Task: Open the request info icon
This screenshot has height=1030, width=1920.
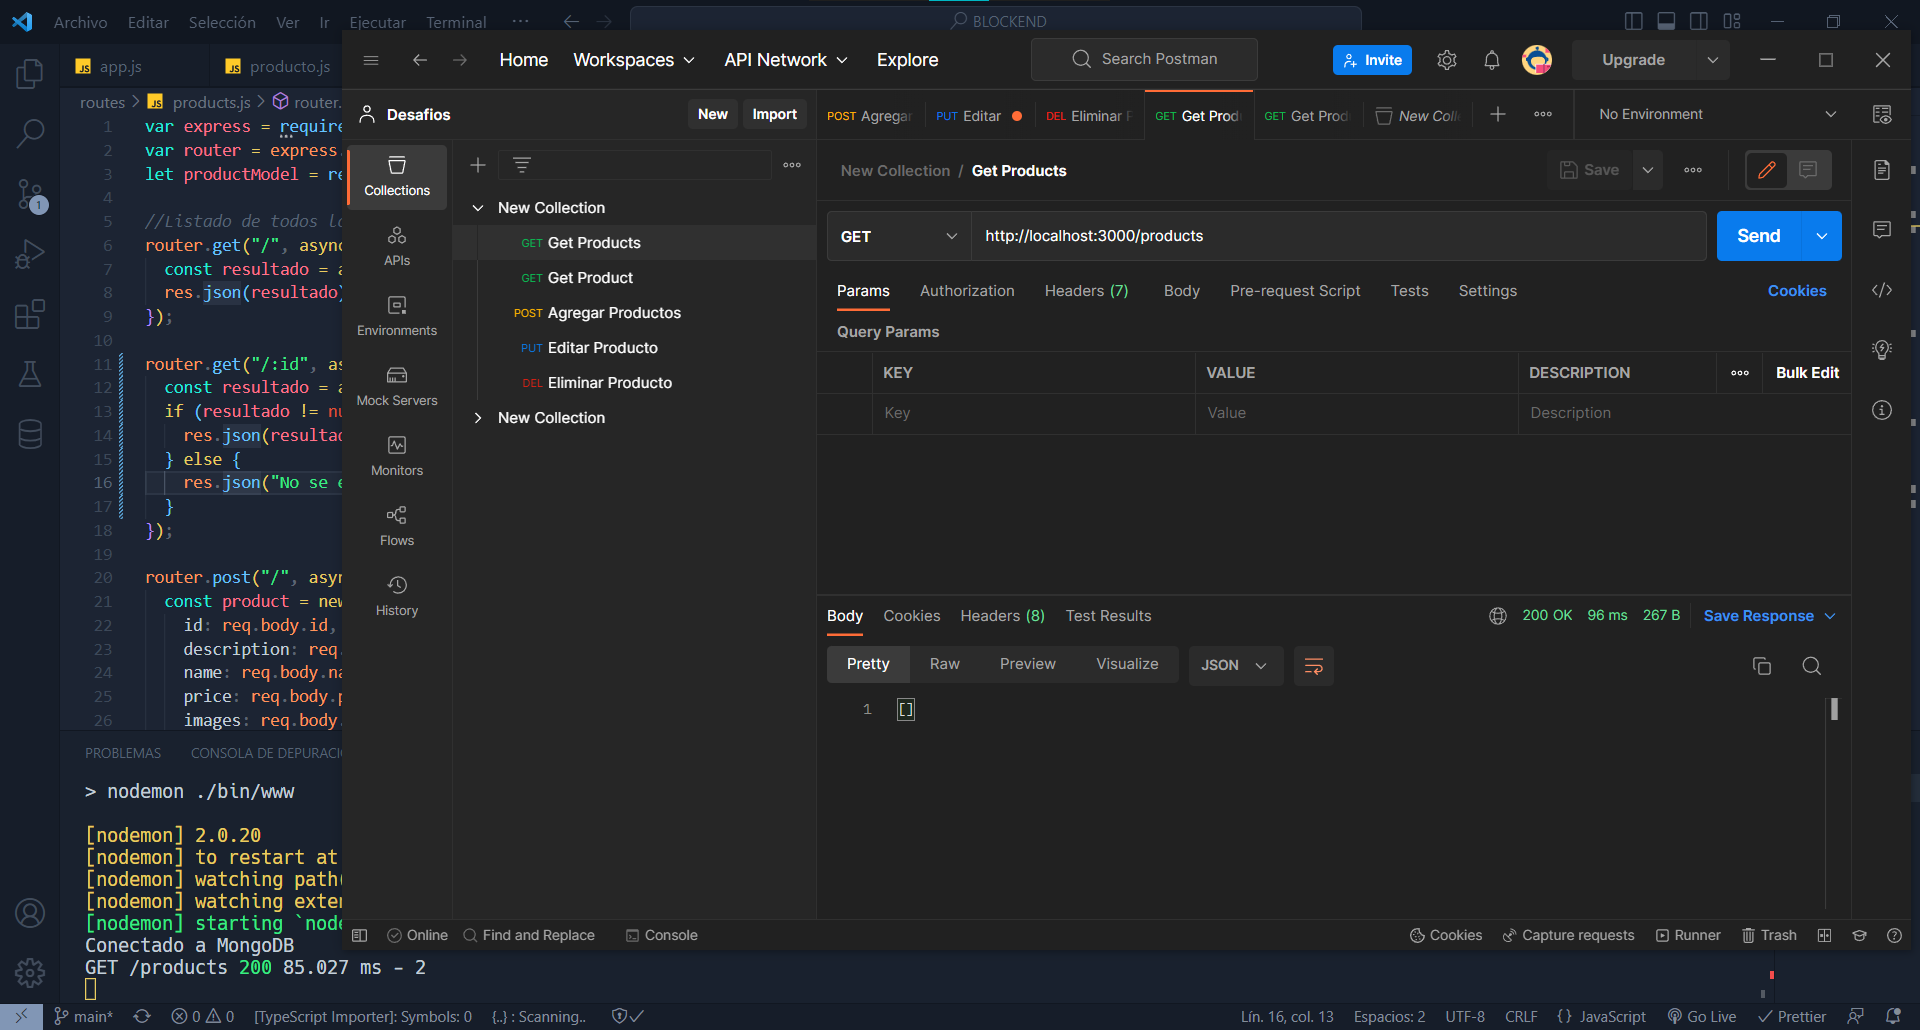Action: (1882, 410)
